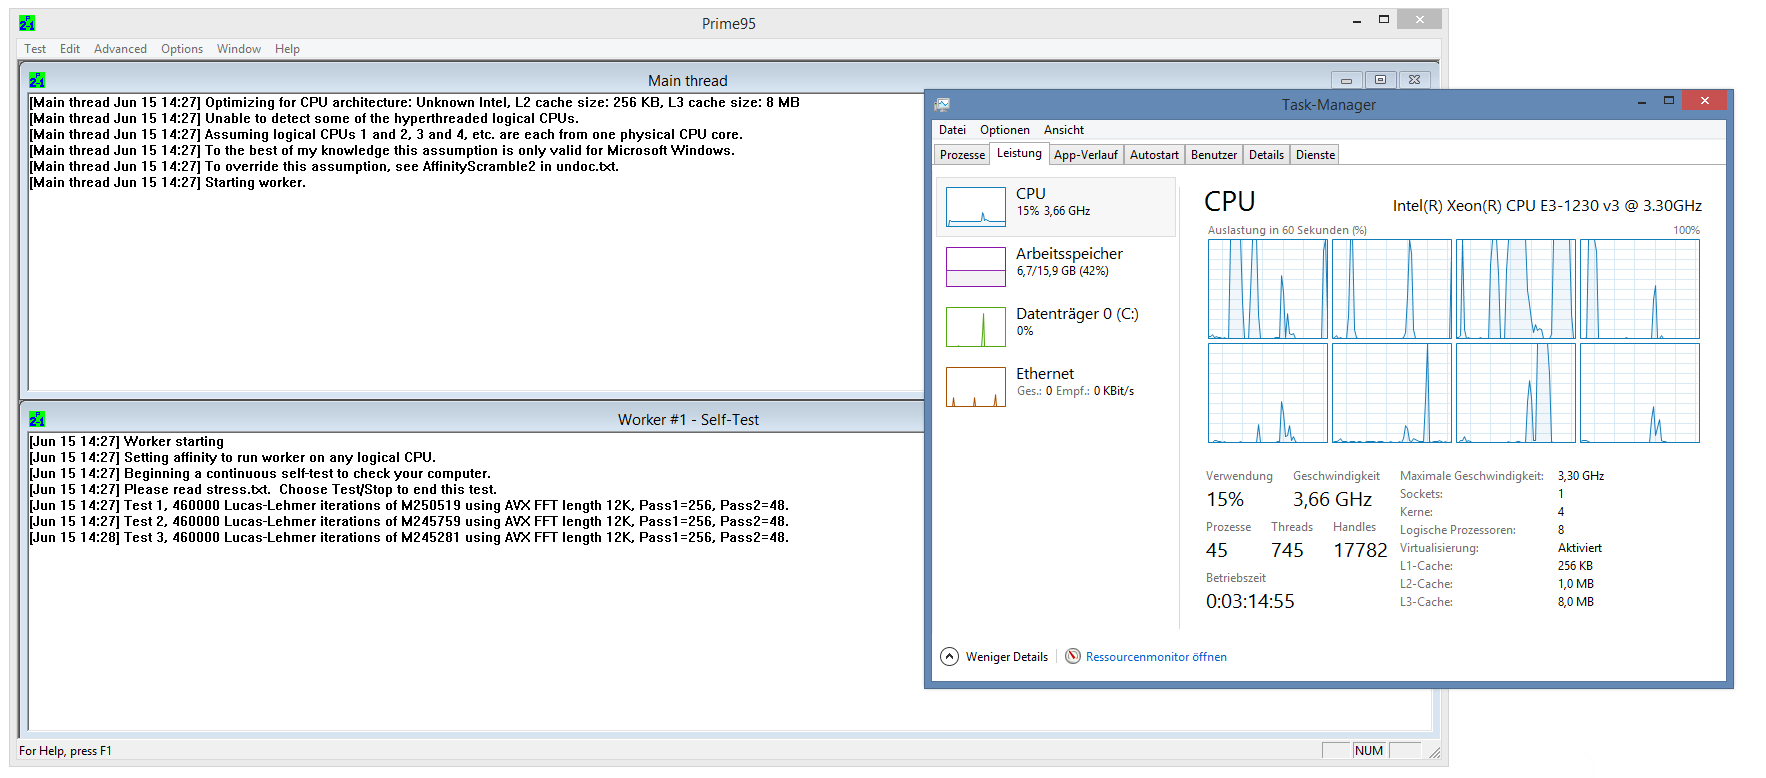Screen dimensions: 1766x778
Task: Select the Datenträger 0 (C:) mini graph
Action: pos(976,327)
